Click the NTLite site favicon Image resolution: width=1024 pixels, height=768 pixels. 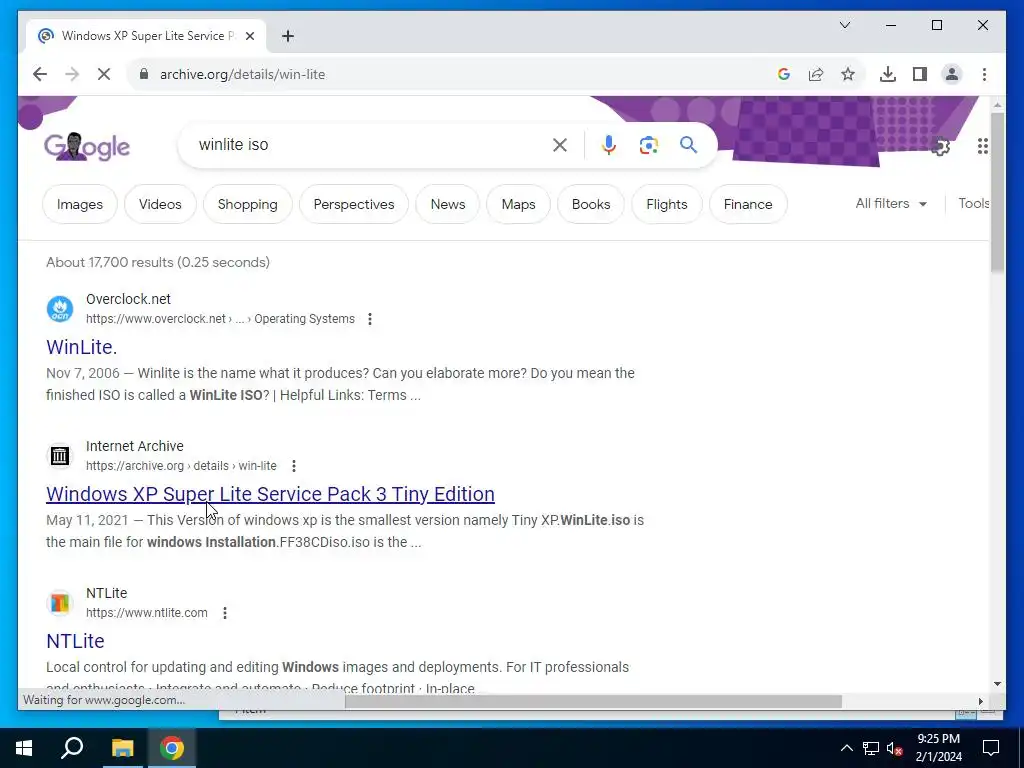coord(60,603)
